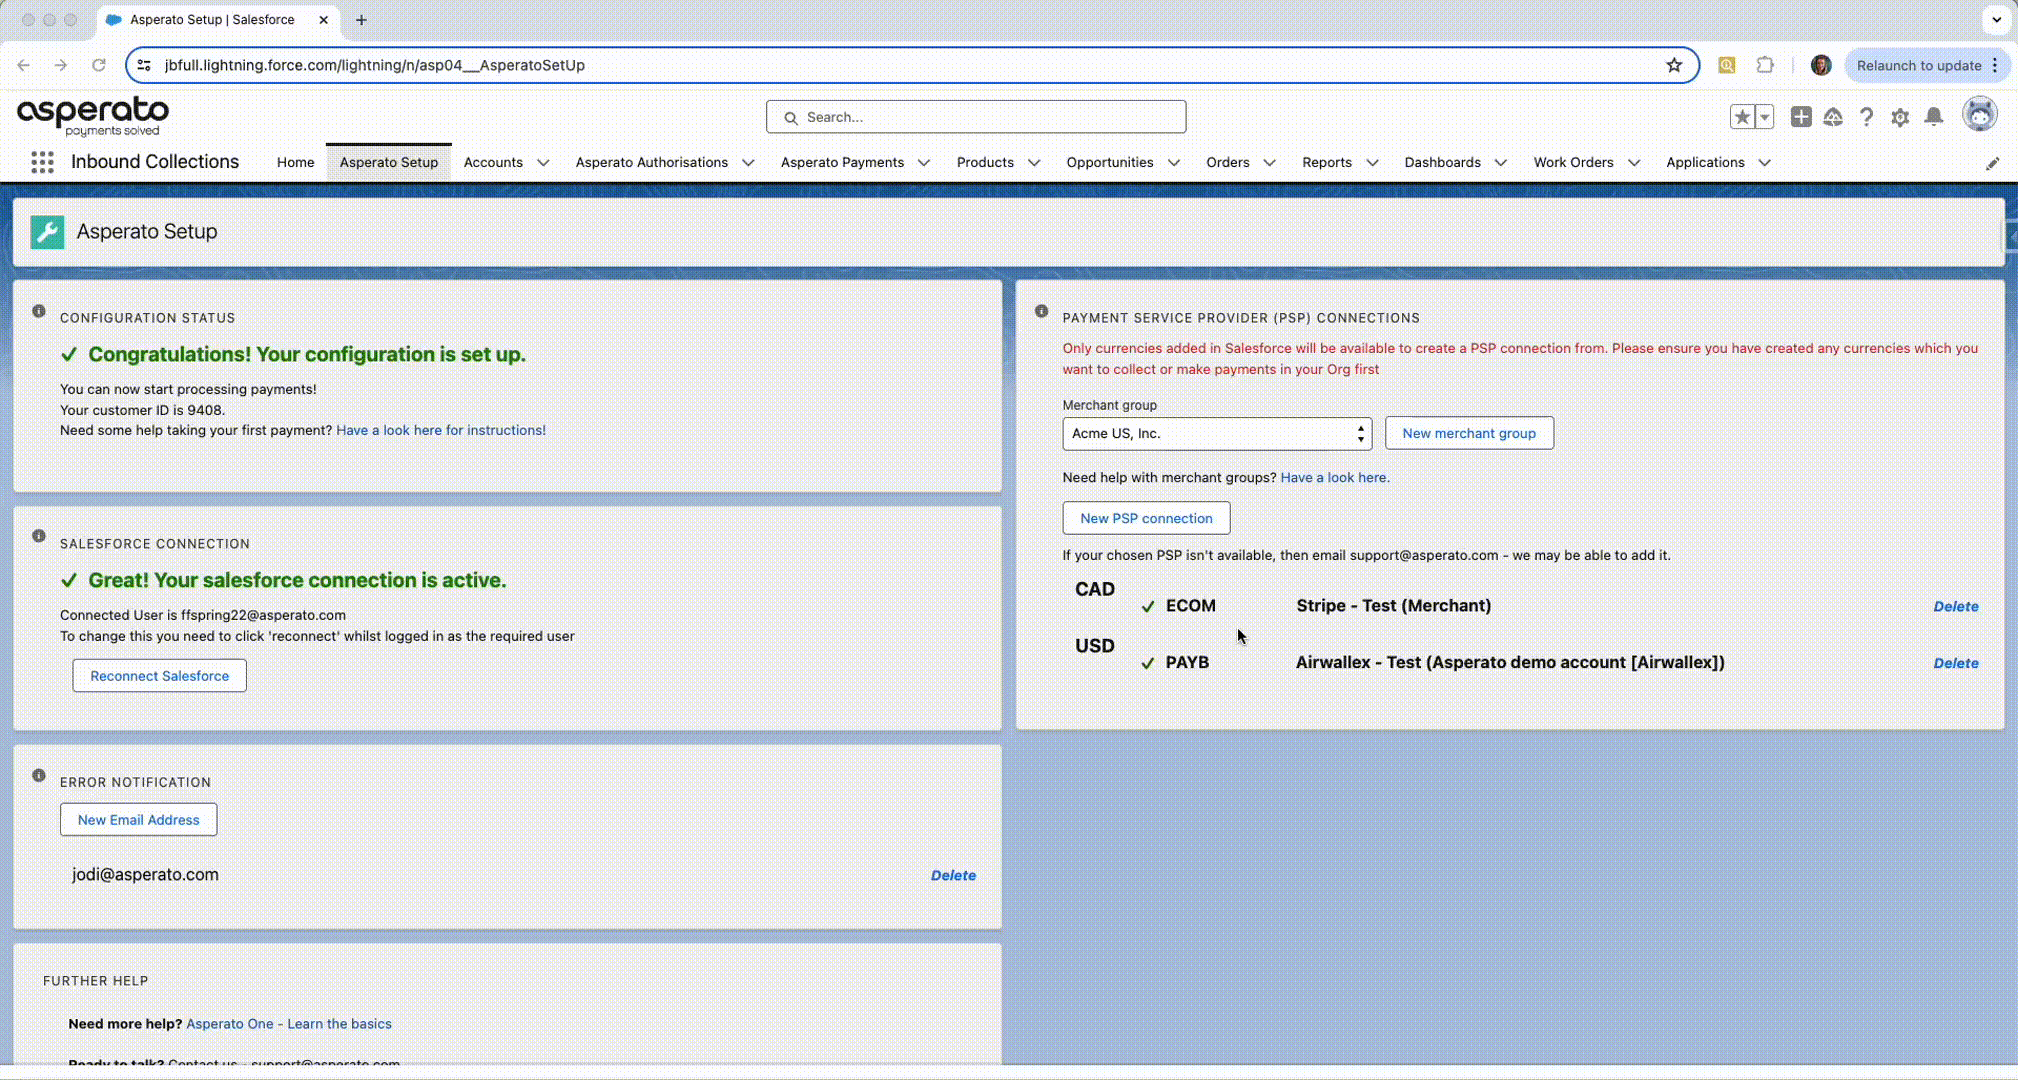Screen dimensions: 2018x1080
Task: Open the Setup gear icon
Action: click(1900, 117)
